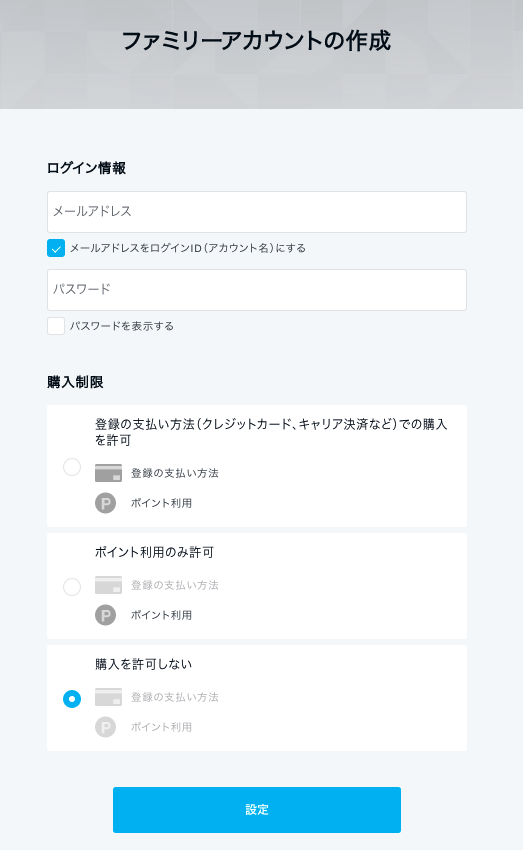This screenshot has width=523, height=850.
Task: Click card icon under ポイント利用のみ許可
Action: click(108, 585)
